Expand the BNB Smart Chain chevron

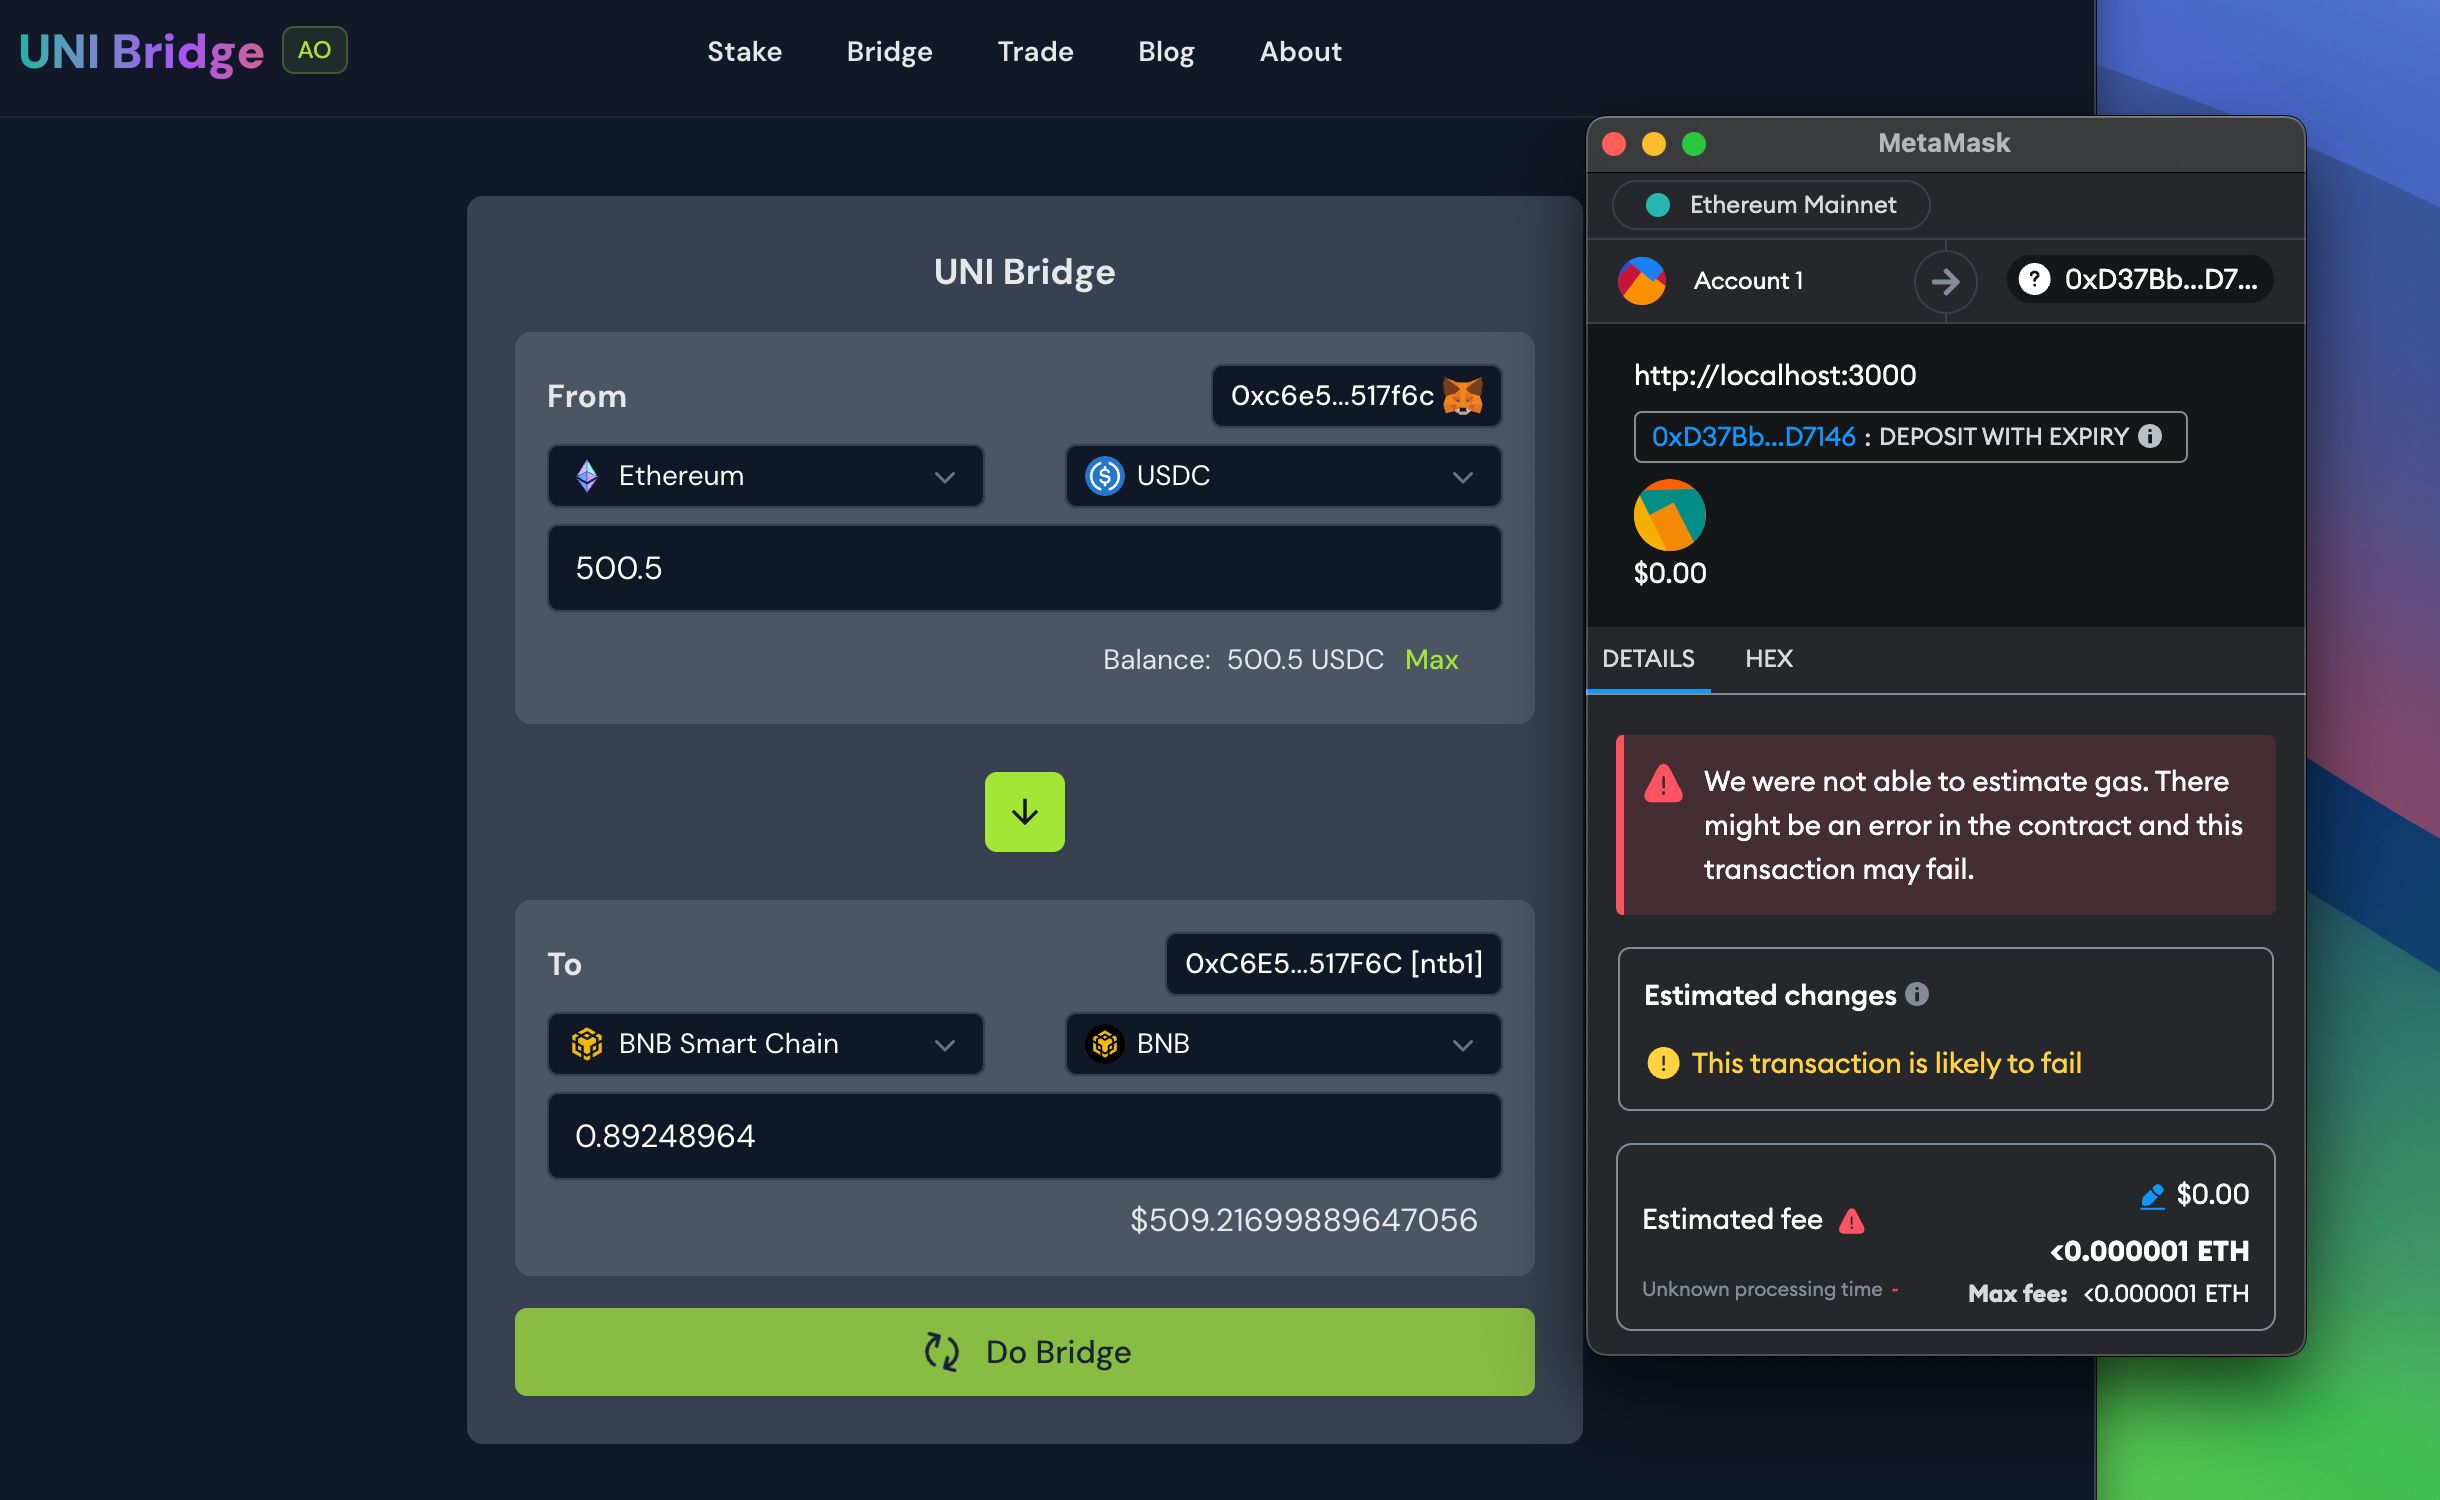point(944,1046)
